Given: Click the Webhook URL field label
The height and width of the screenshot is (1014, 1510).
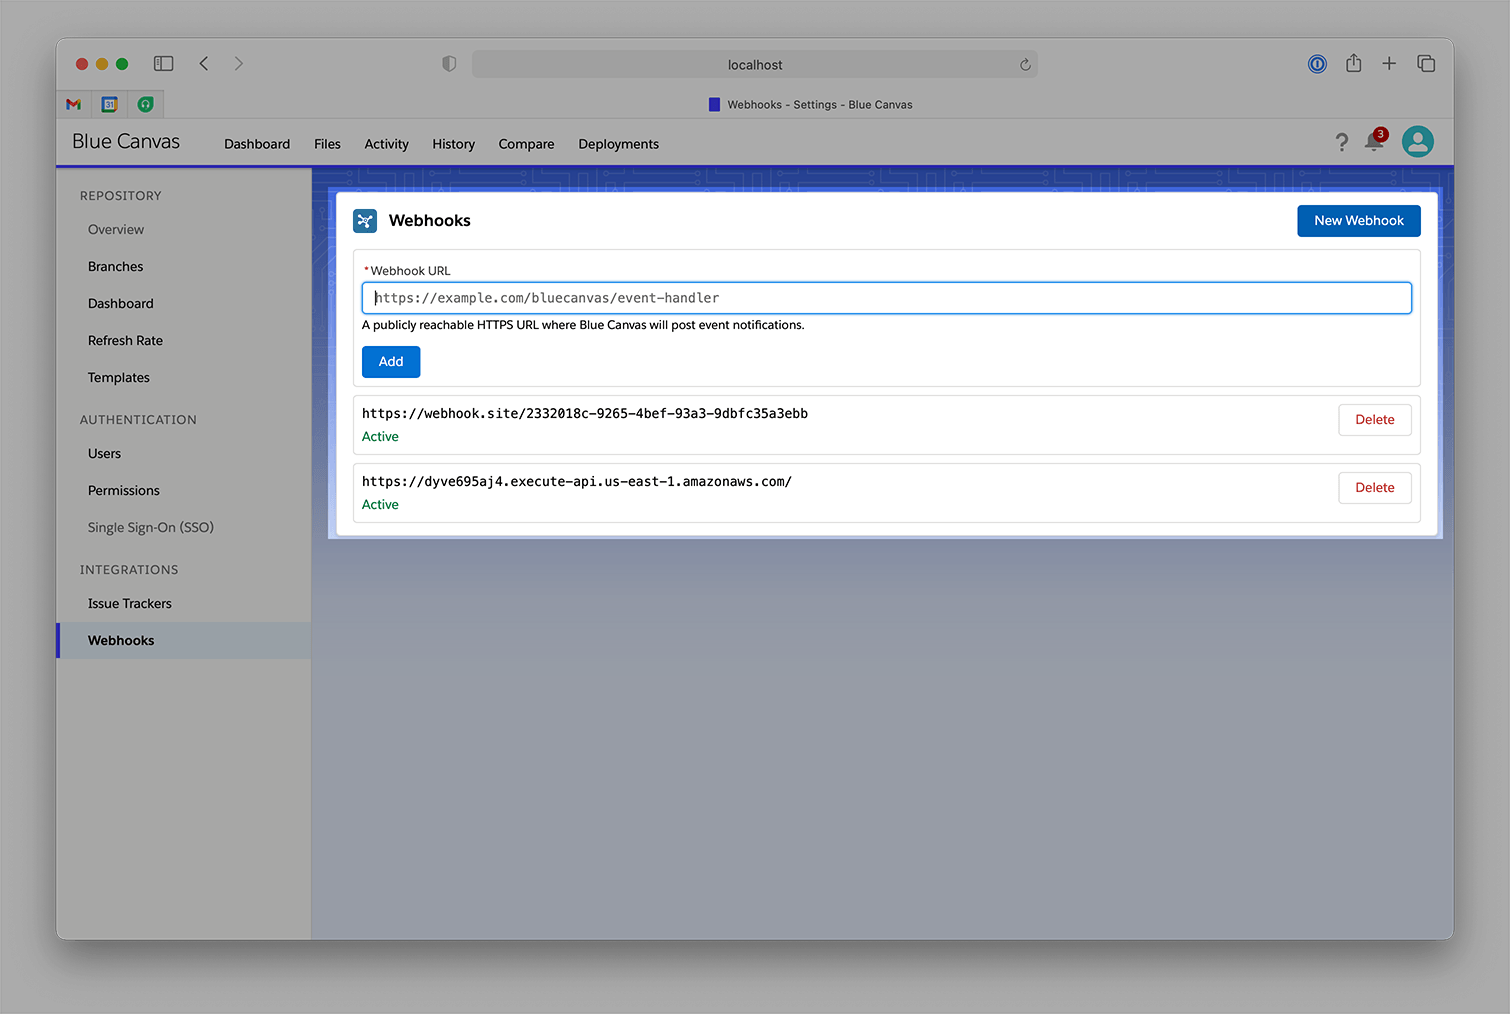Looking at the screenshot, I should coord(408,271).
